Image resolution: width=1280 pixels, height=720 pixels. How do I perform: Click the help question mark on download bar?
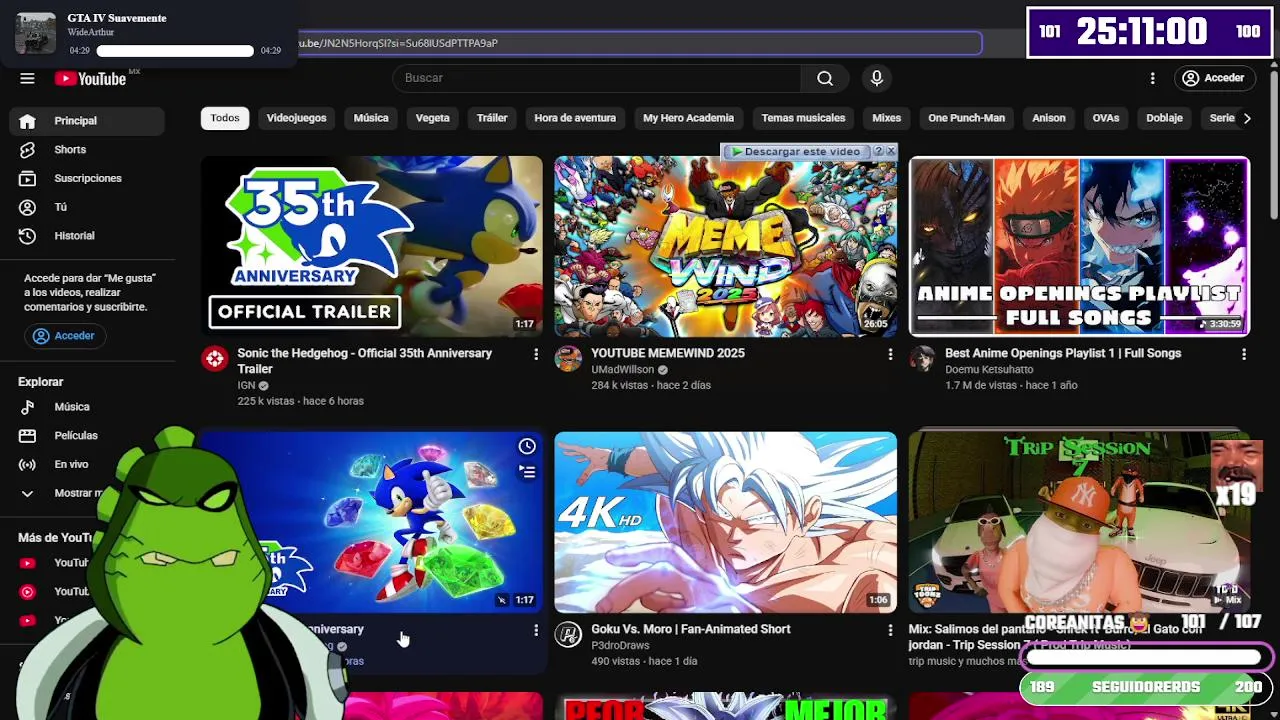click(x=878, y=151)
